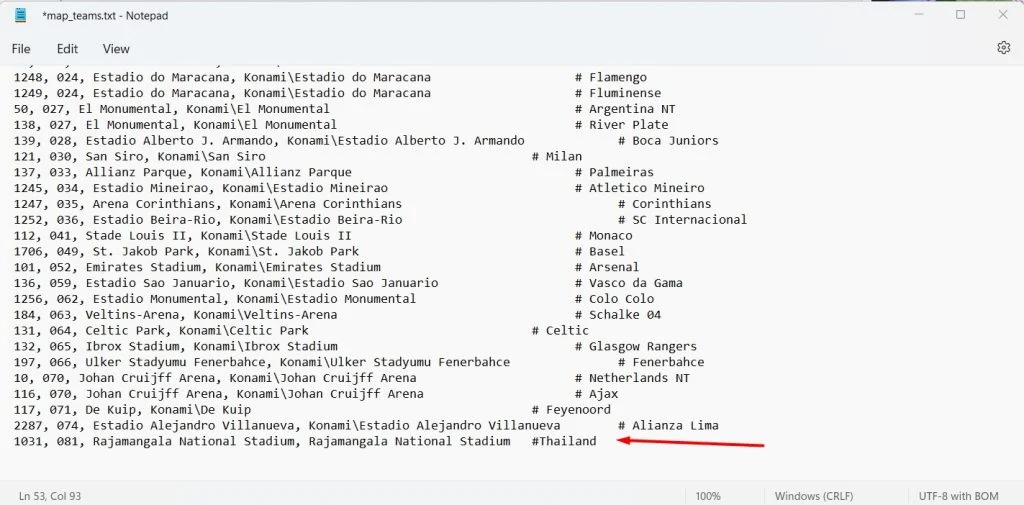Image resolution: width=1024 pixels, height=505 pixels.
Task: Click the text '# Palmeiras'
Action: point(614,172)
